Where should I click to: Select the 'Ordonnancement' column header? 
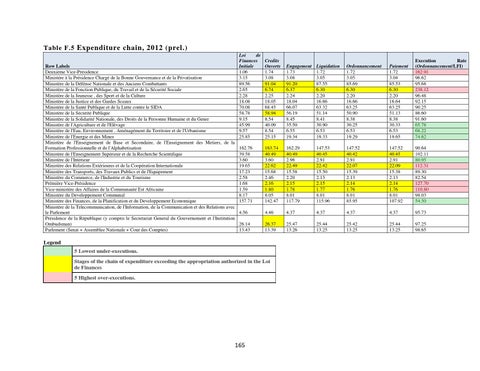[x=366, y=61]
